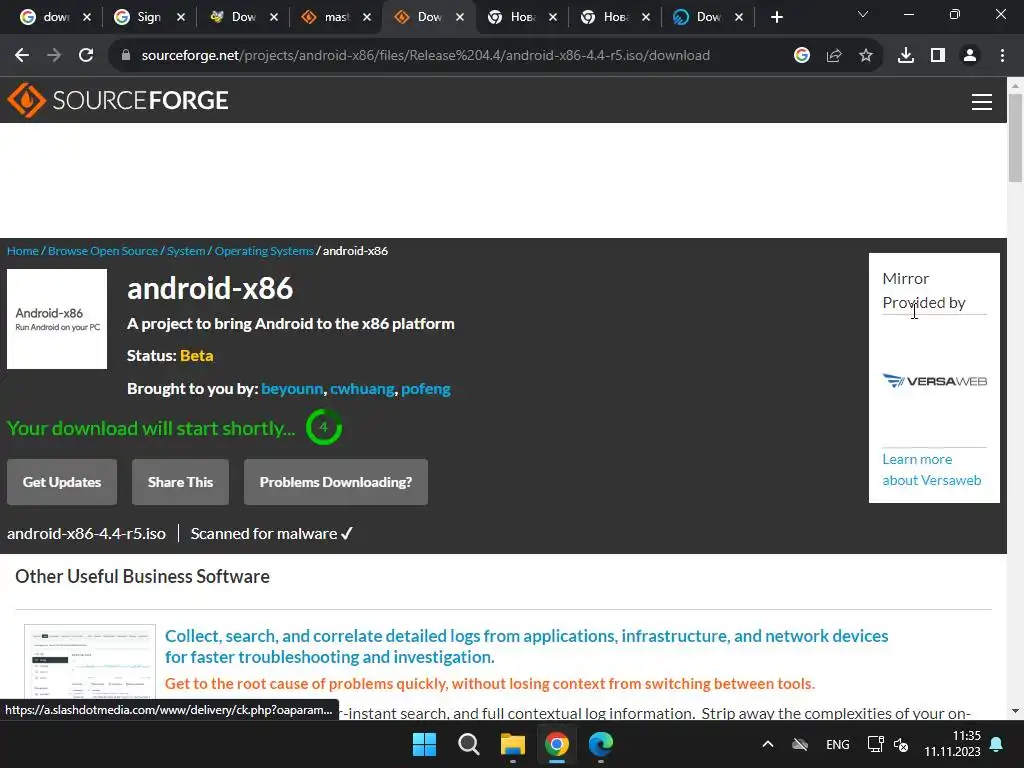Show hidden tray icons chevron
The width and height of the screenshot is (1024, 768).
[768, 744]
